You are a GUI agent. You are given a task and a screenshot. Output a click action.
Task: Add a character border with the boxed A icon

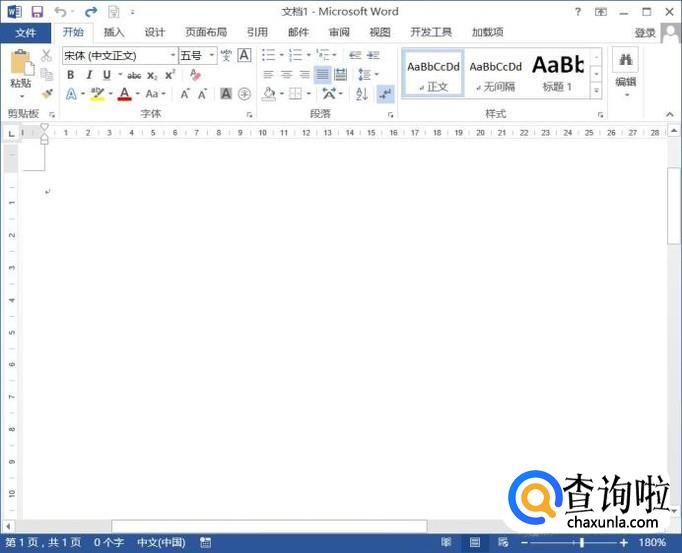coord(244,55)
